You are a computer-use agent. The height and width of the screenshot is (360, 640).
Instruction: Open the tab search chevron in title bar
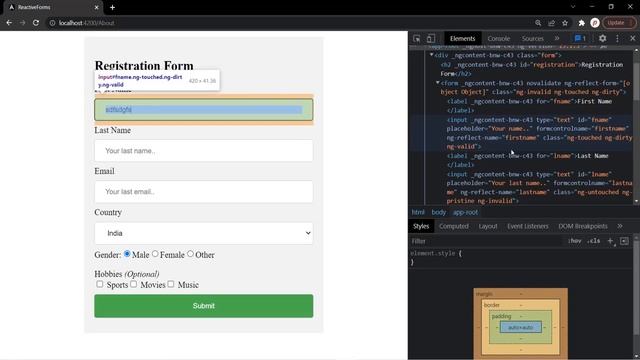pos(573,7)
